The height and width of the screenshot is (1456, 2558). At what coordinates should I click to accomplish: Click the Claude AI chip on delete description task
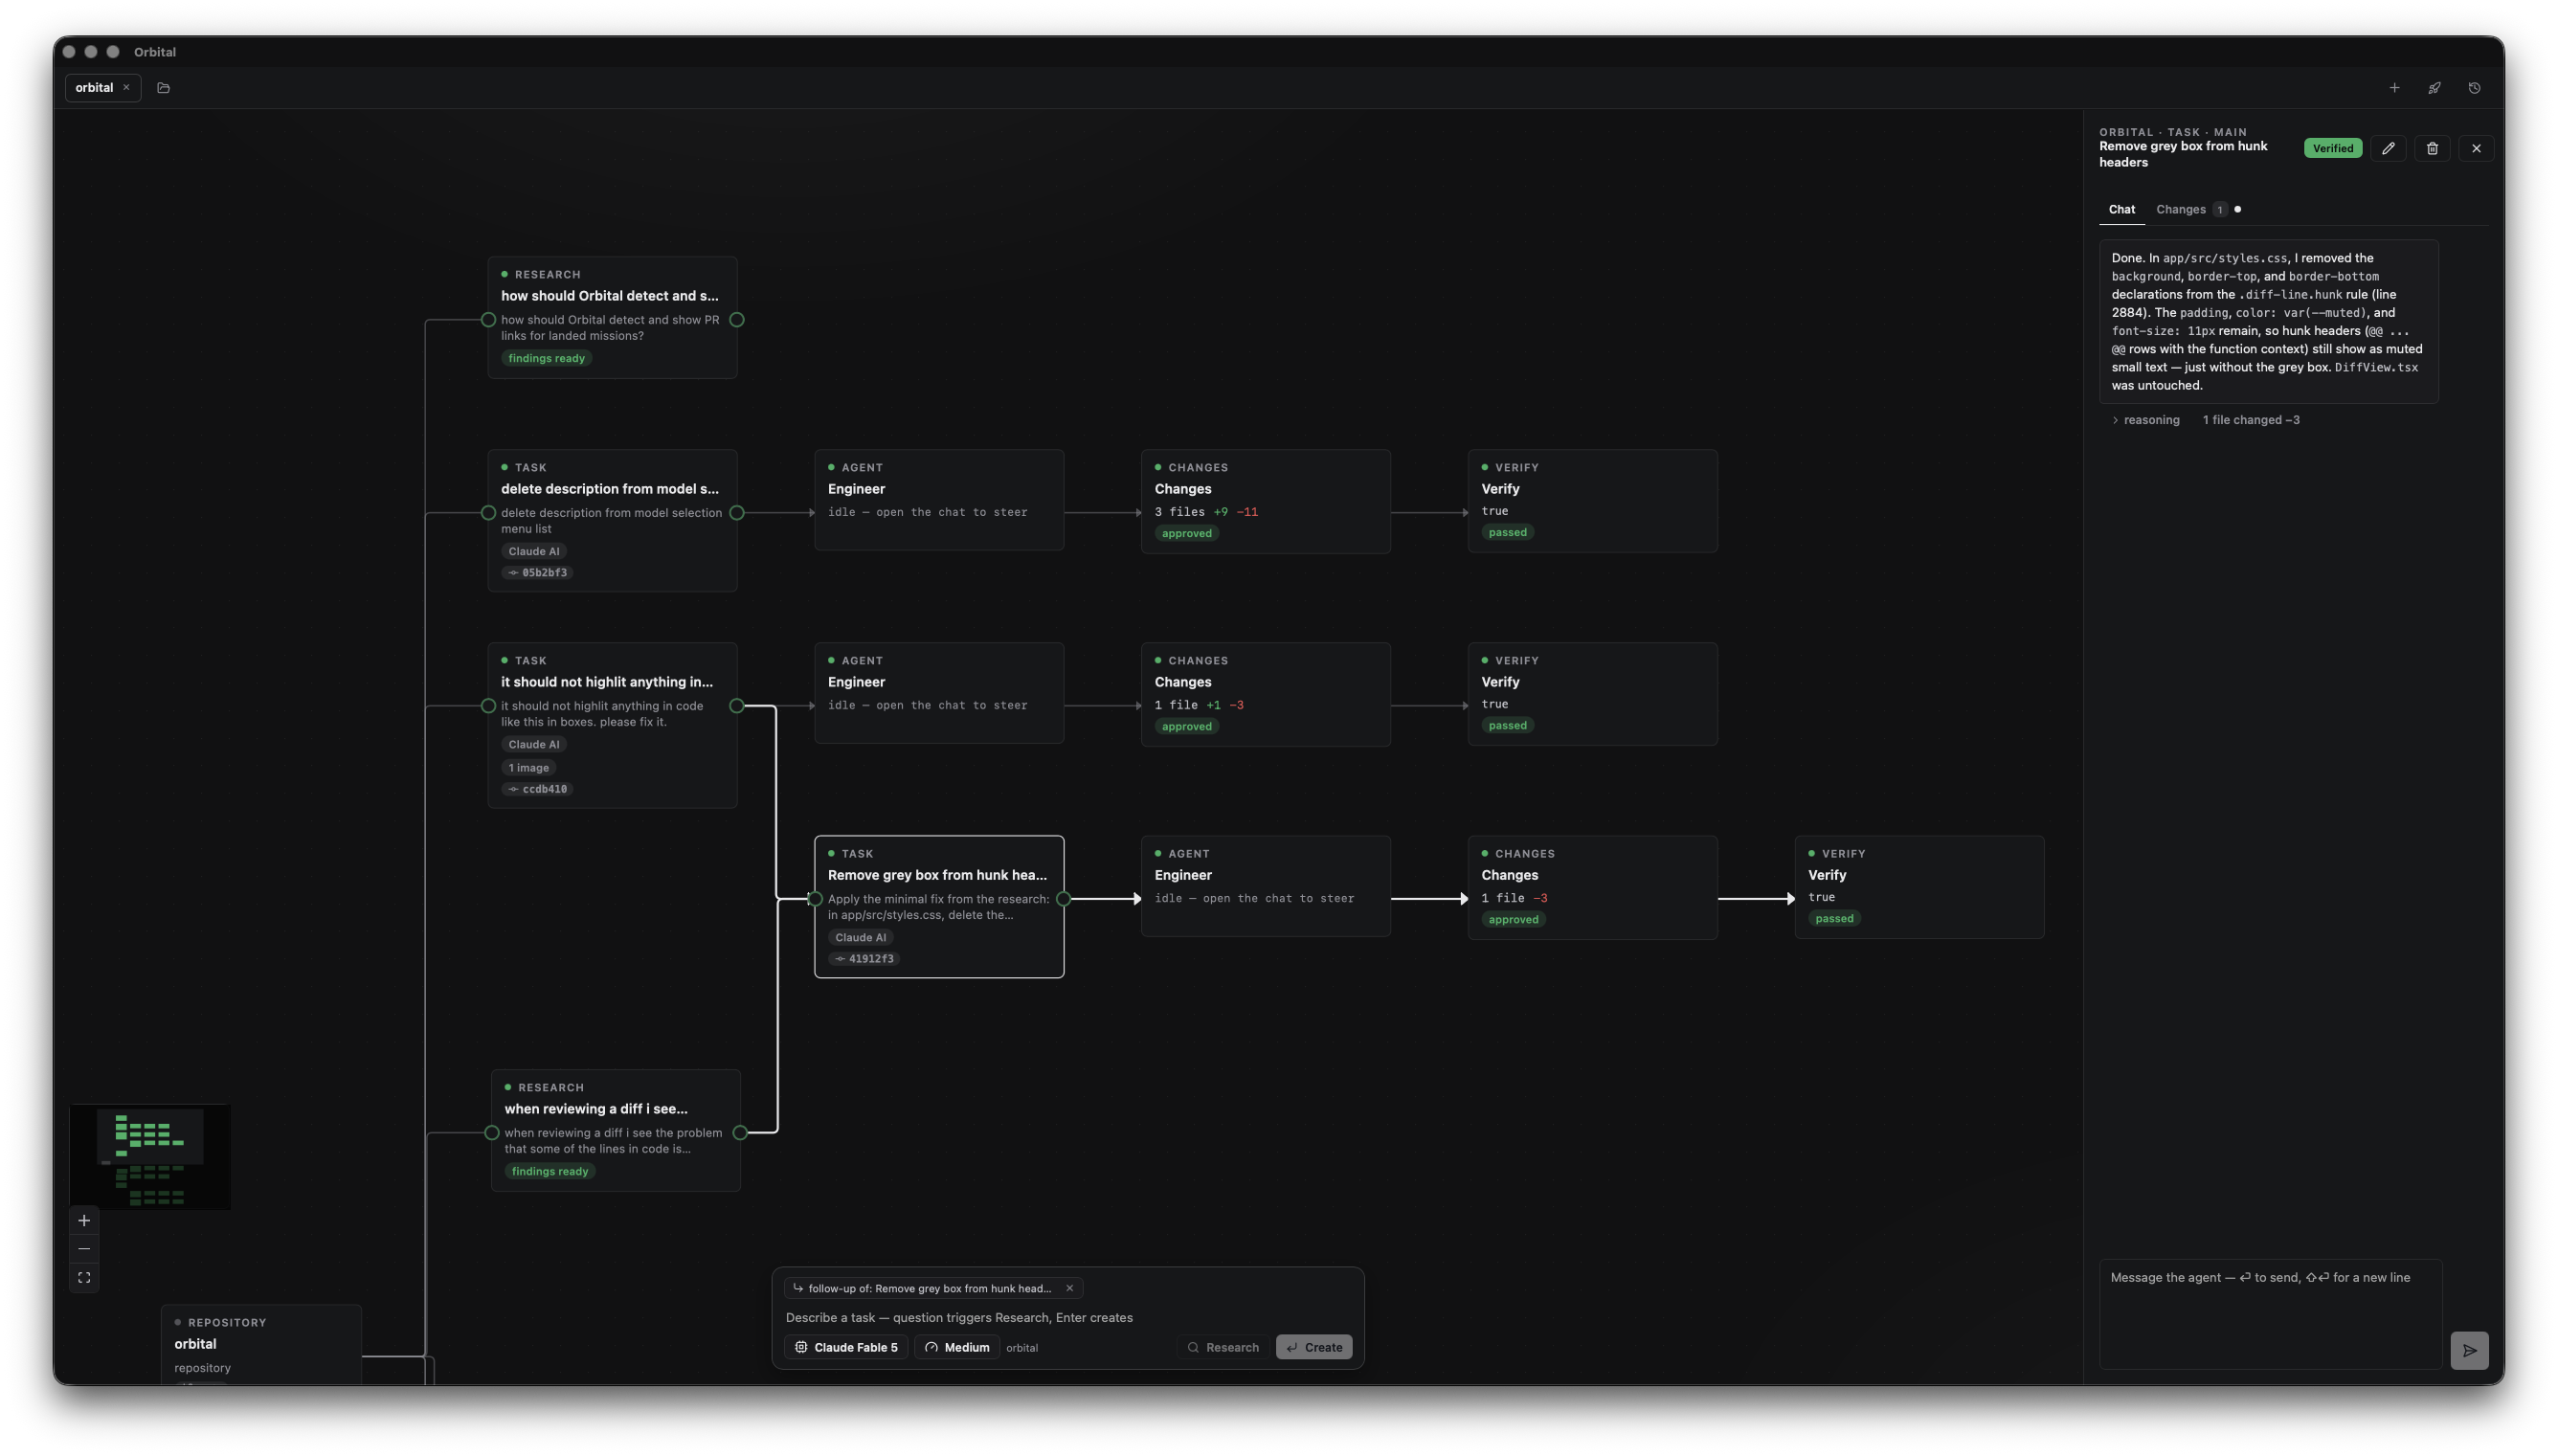534,551
